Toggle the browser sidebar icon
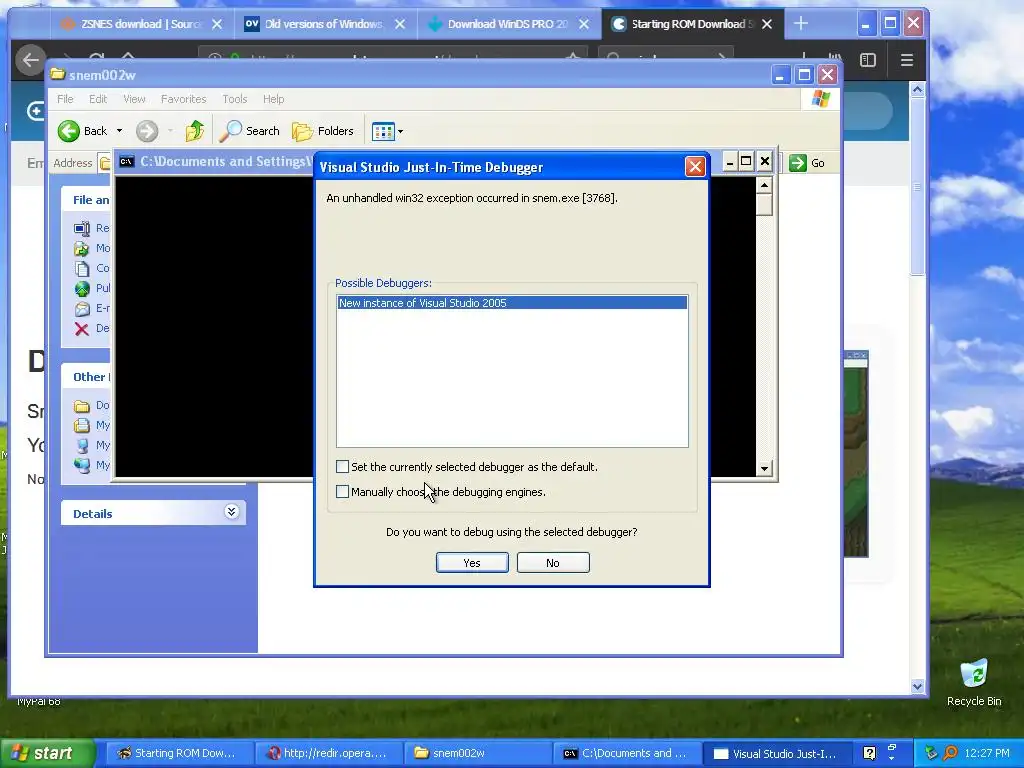Viewport: 1024px width, 768px height. point(867,60)
